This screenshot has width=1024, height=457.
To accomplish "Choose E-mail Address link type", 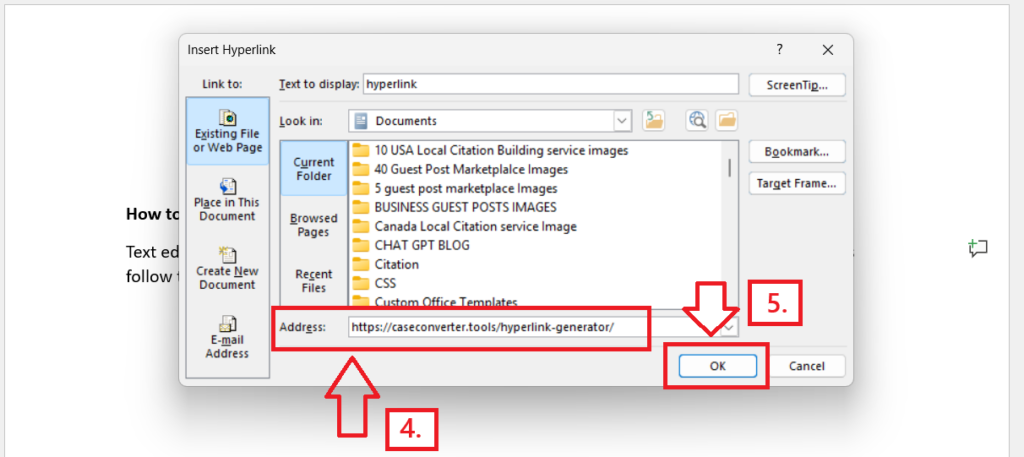I will [x=227, y=338].
